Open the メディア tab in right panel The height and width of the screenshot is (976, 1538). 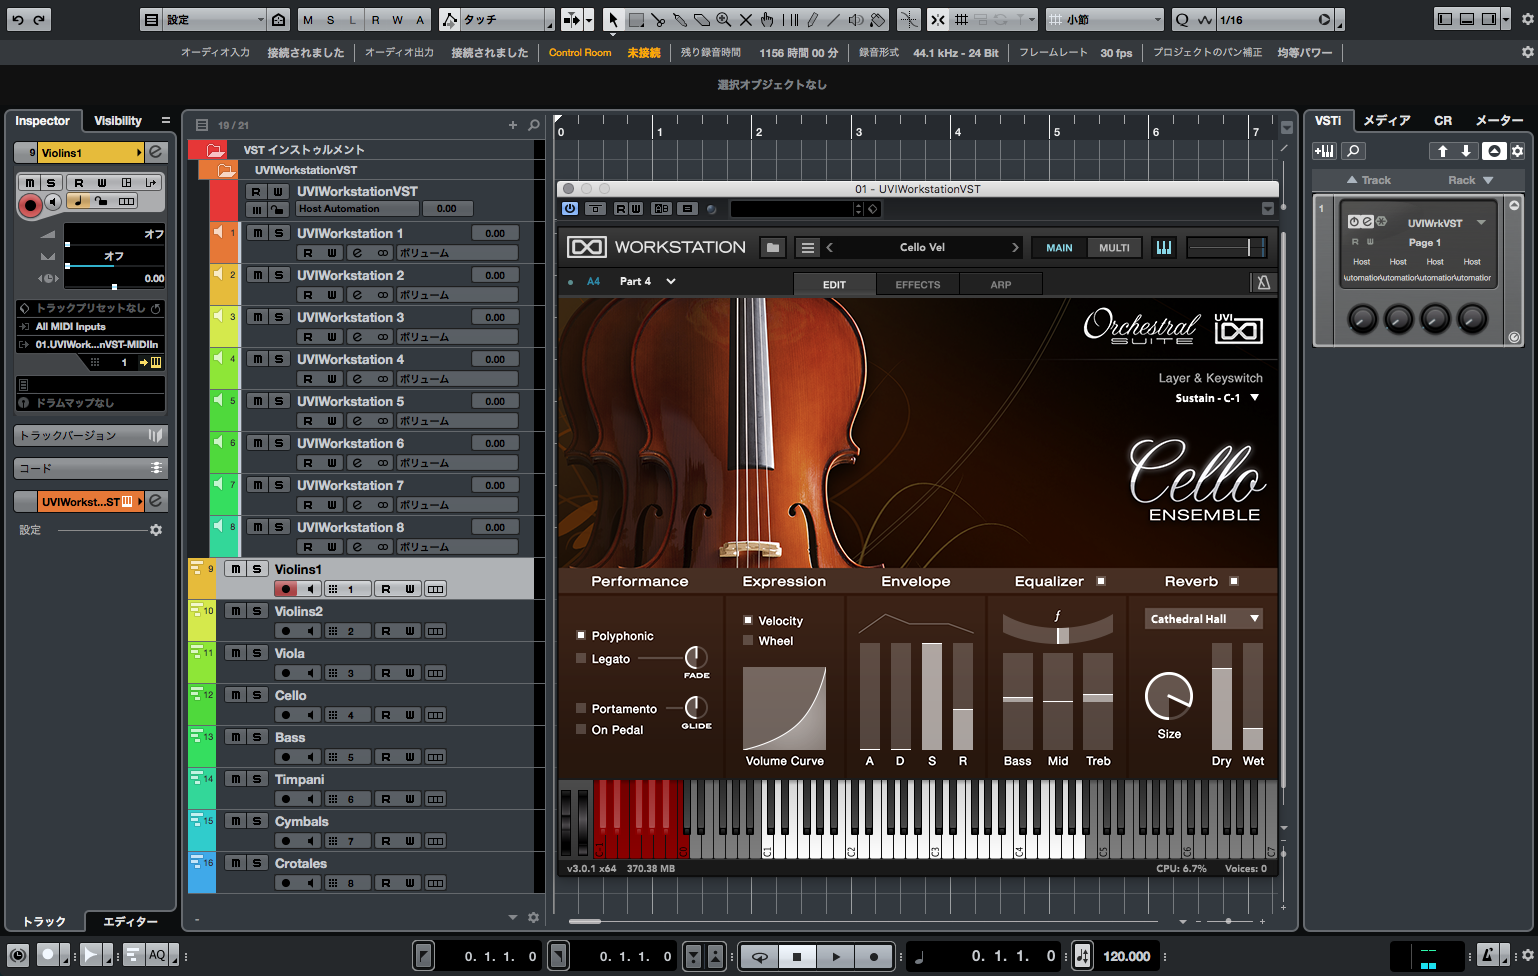[x=1387, y=120]
